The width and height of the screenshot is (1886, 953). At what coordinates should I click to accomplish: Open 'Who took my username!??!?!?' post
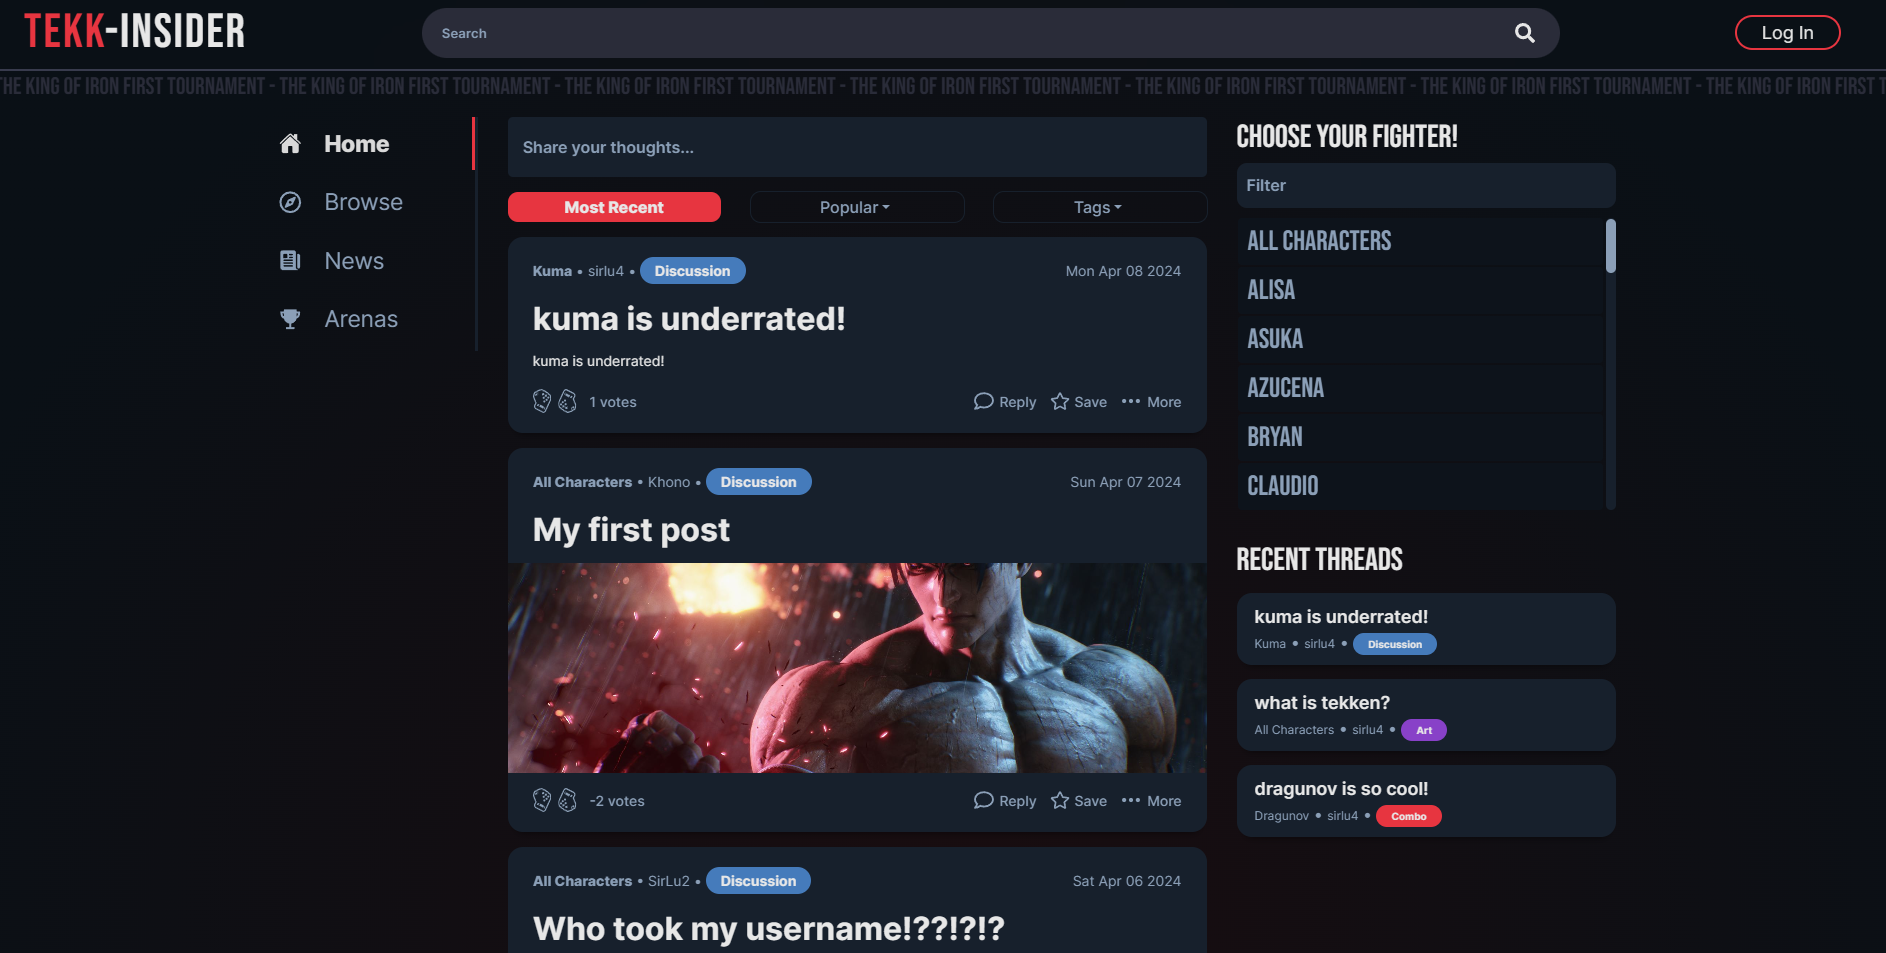[768, 928]
